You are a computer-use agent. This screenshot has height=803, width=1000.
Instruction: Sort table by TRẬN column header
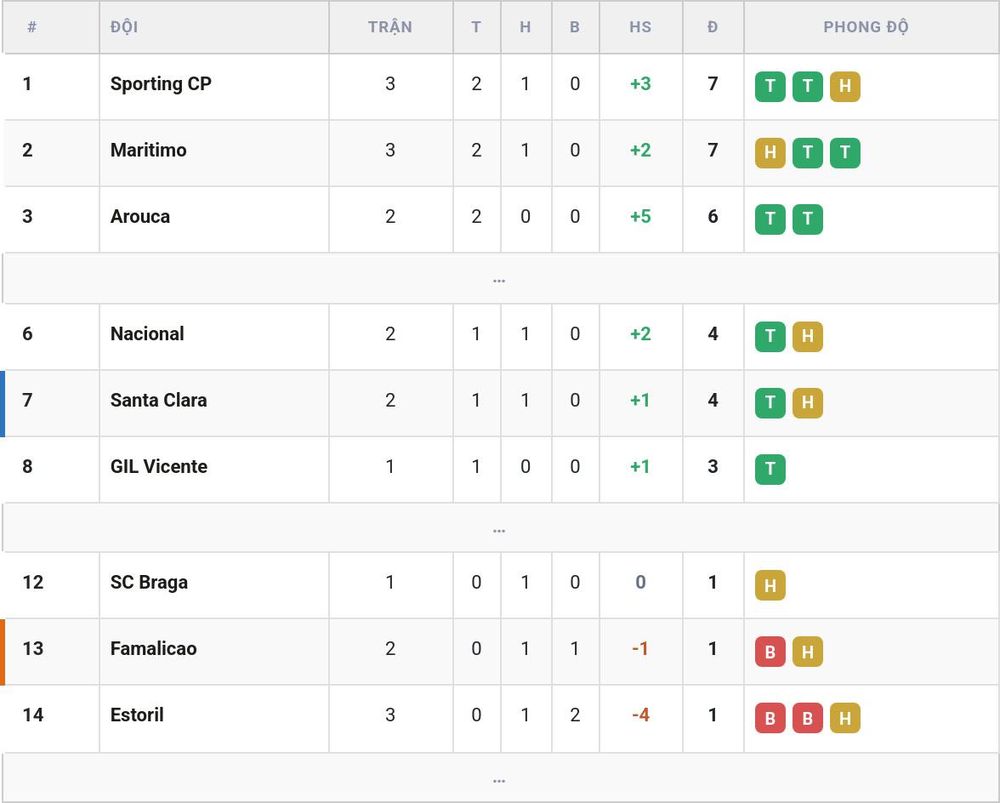point(390,27)
